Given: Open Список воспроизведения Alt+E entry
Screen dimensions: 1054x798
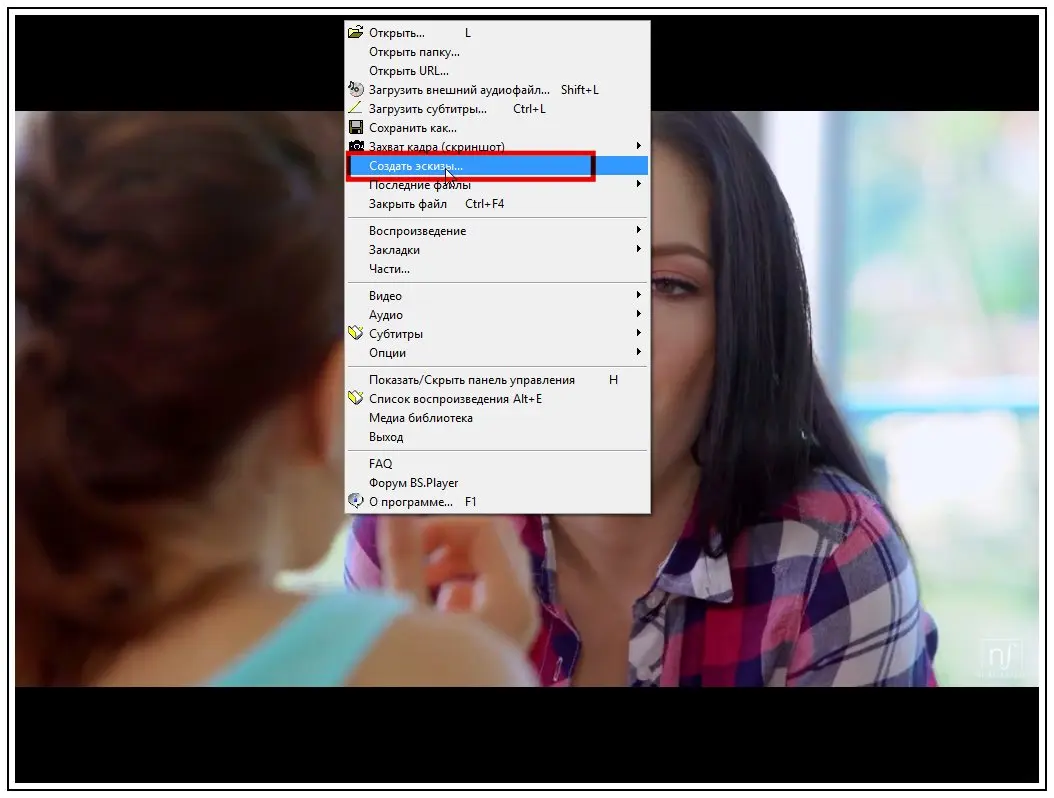Looking at the screenshot, I should coord(497,399).
